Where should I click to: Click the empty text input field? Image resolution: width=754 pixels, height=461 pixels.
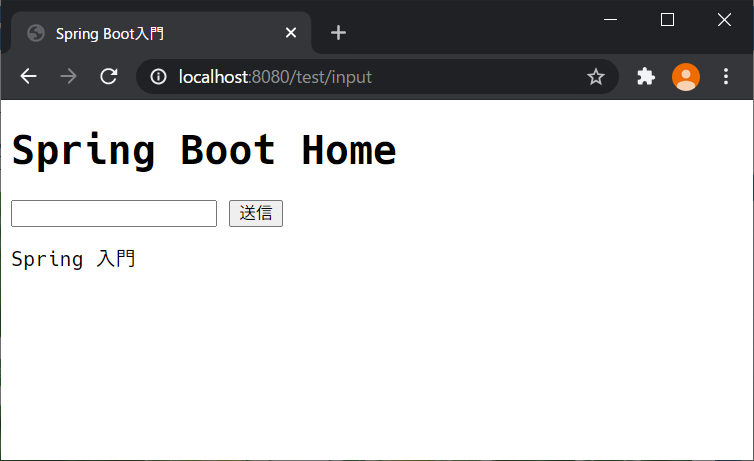click(x=114, y=213)
